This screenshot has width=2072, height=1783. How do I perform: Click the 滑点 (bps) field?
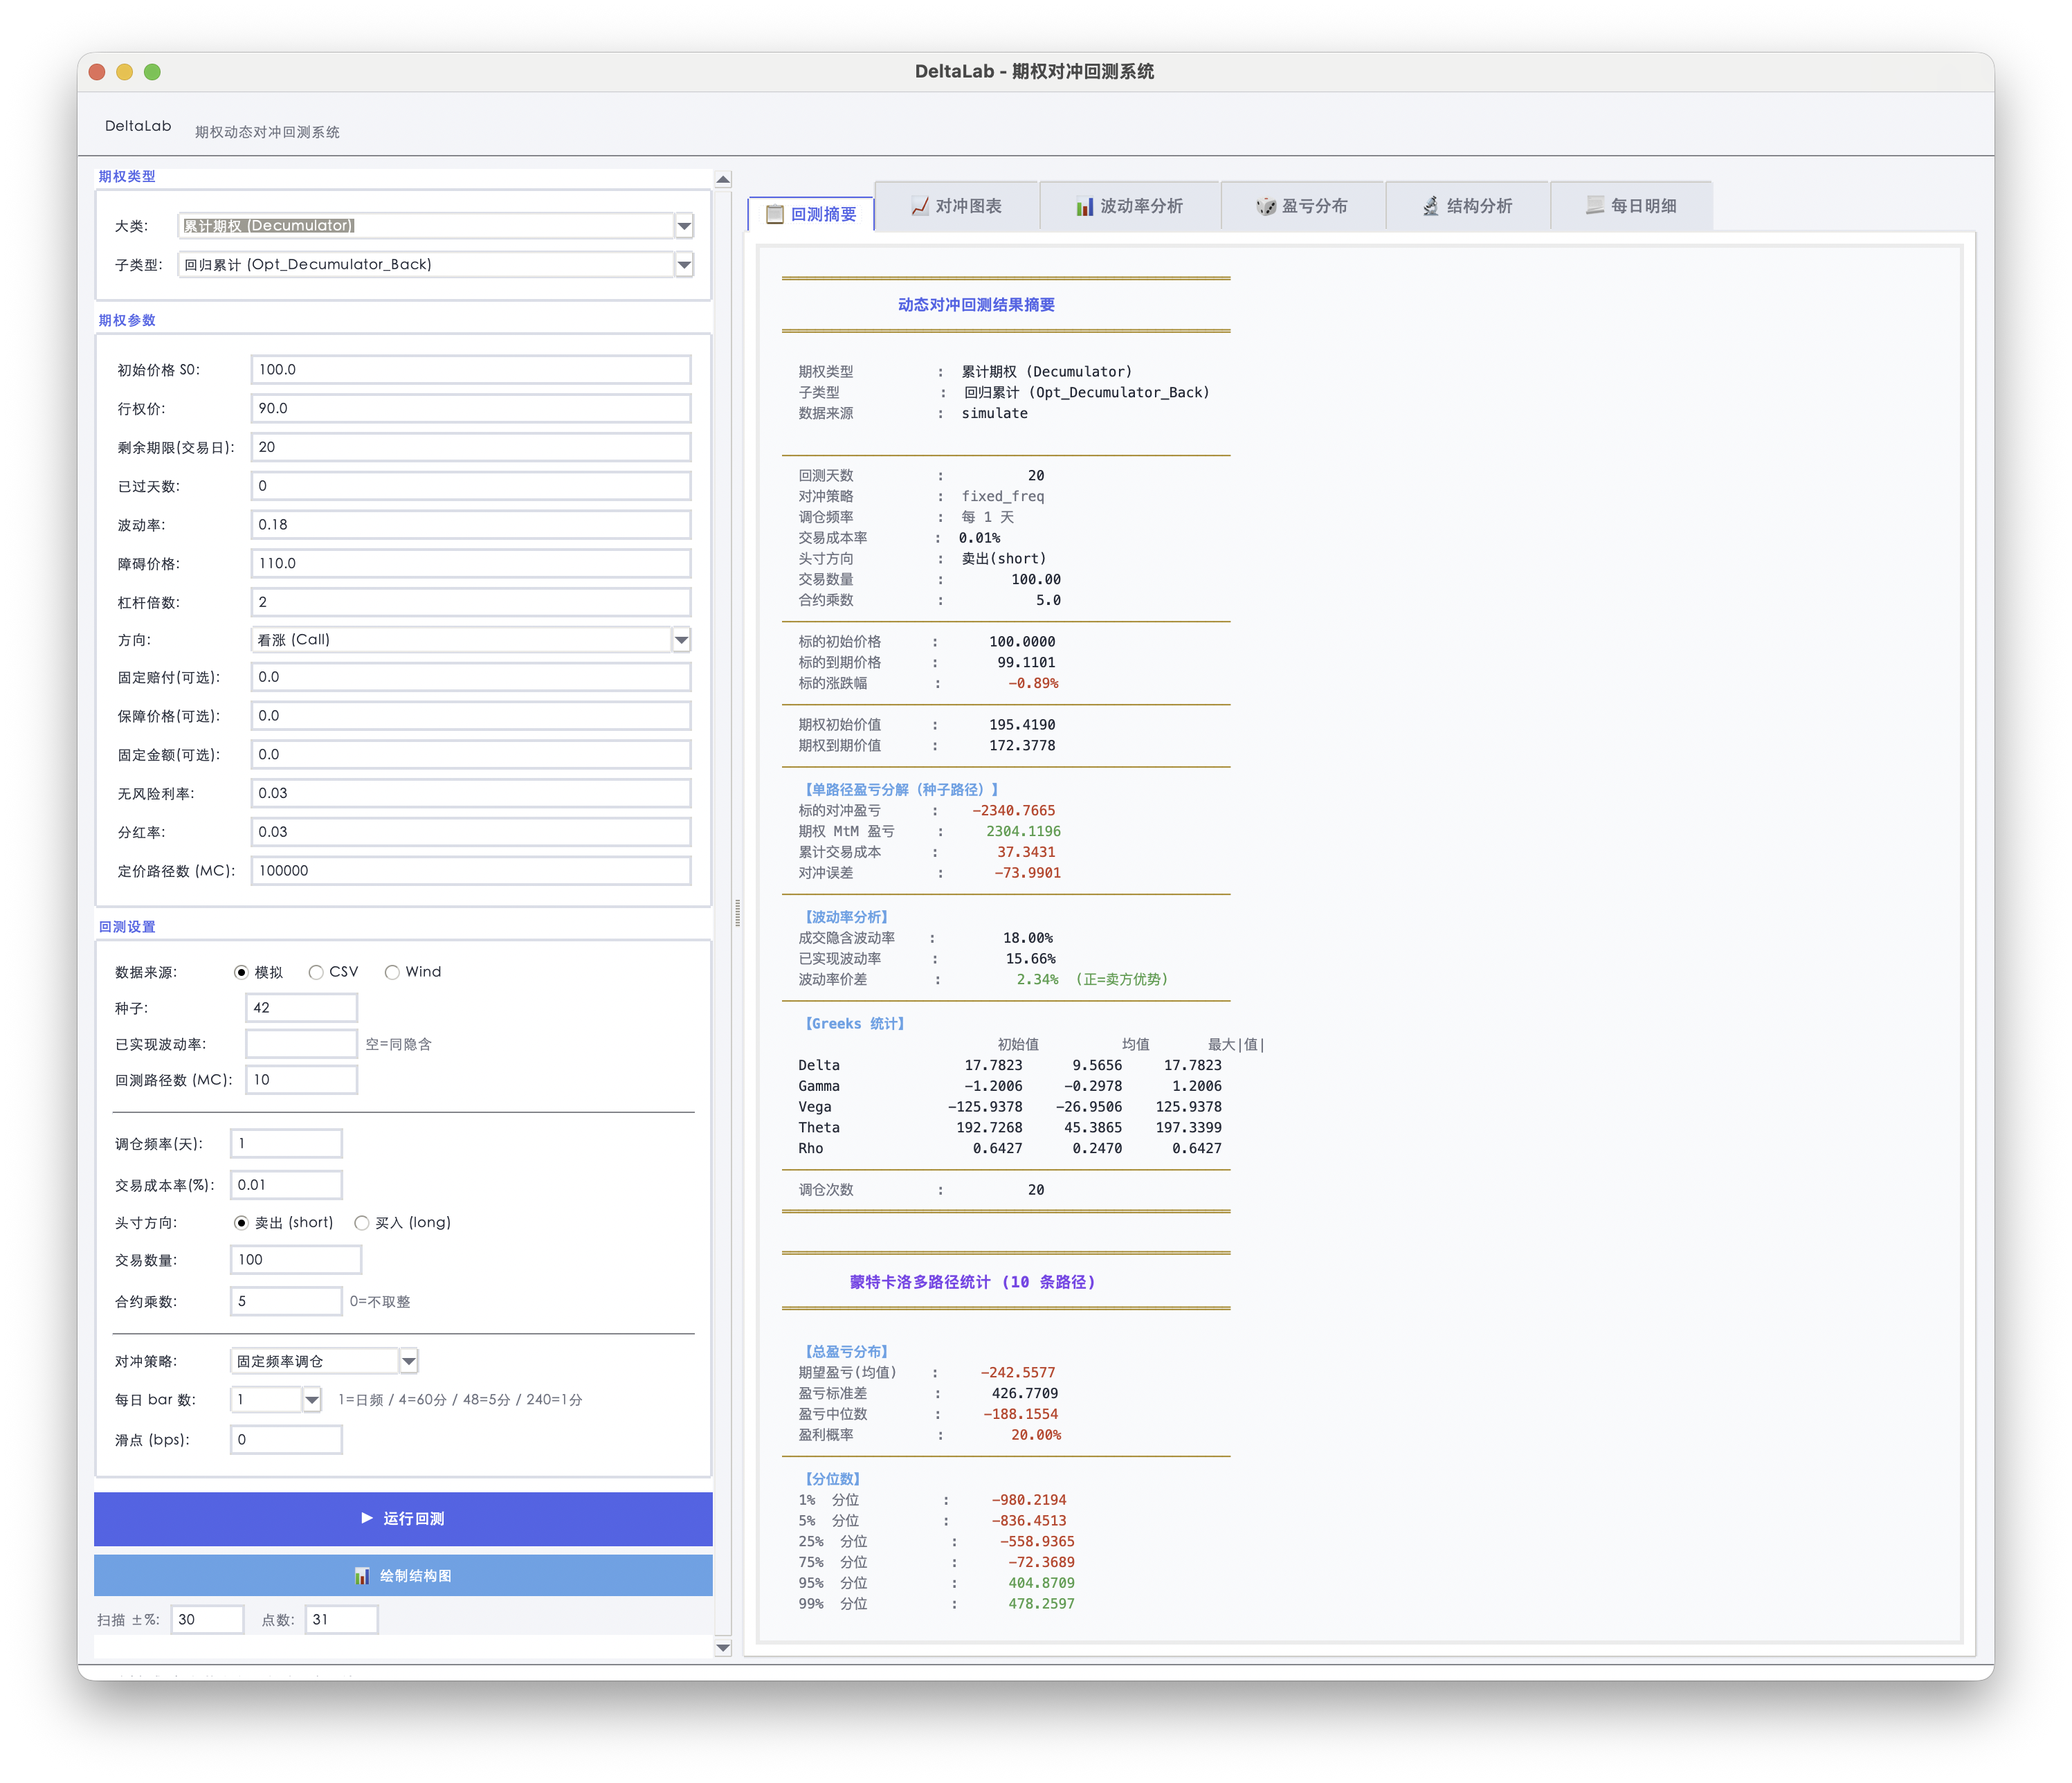(x=286, y=1440)
